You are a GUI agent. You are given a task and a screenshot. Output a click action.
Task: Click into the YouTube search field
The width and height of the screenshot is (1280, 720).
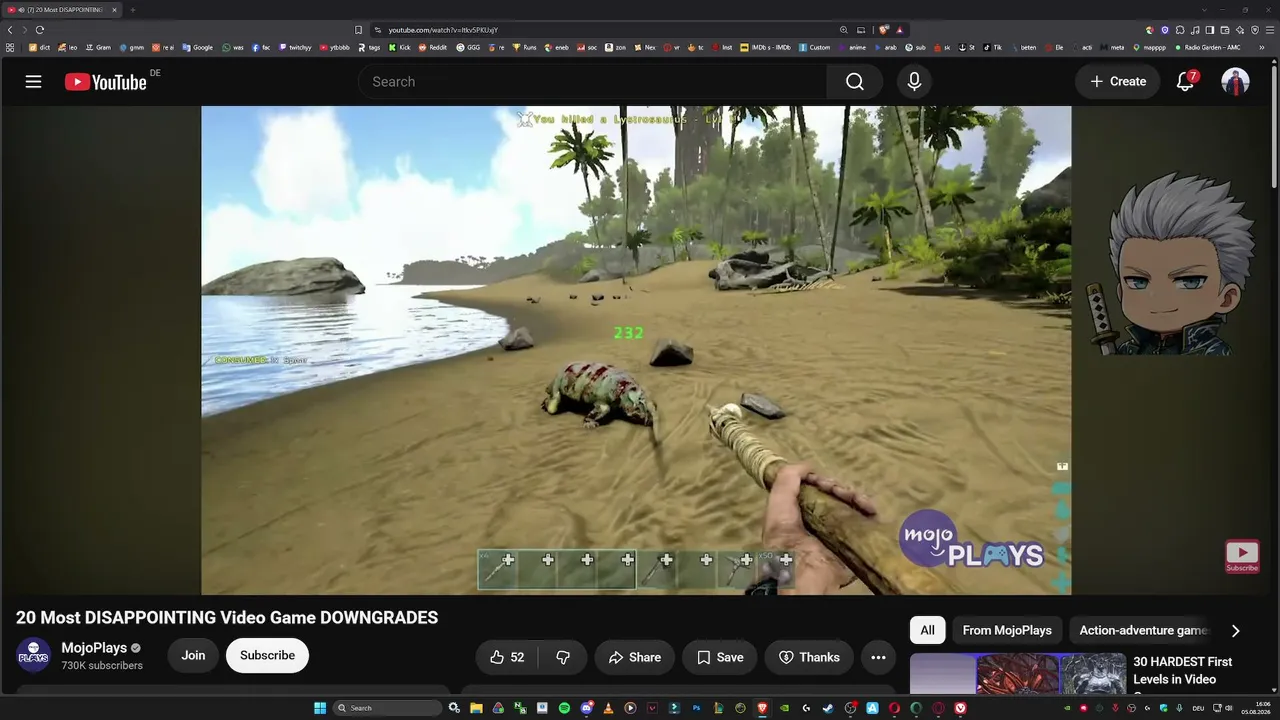pos(592,82)
